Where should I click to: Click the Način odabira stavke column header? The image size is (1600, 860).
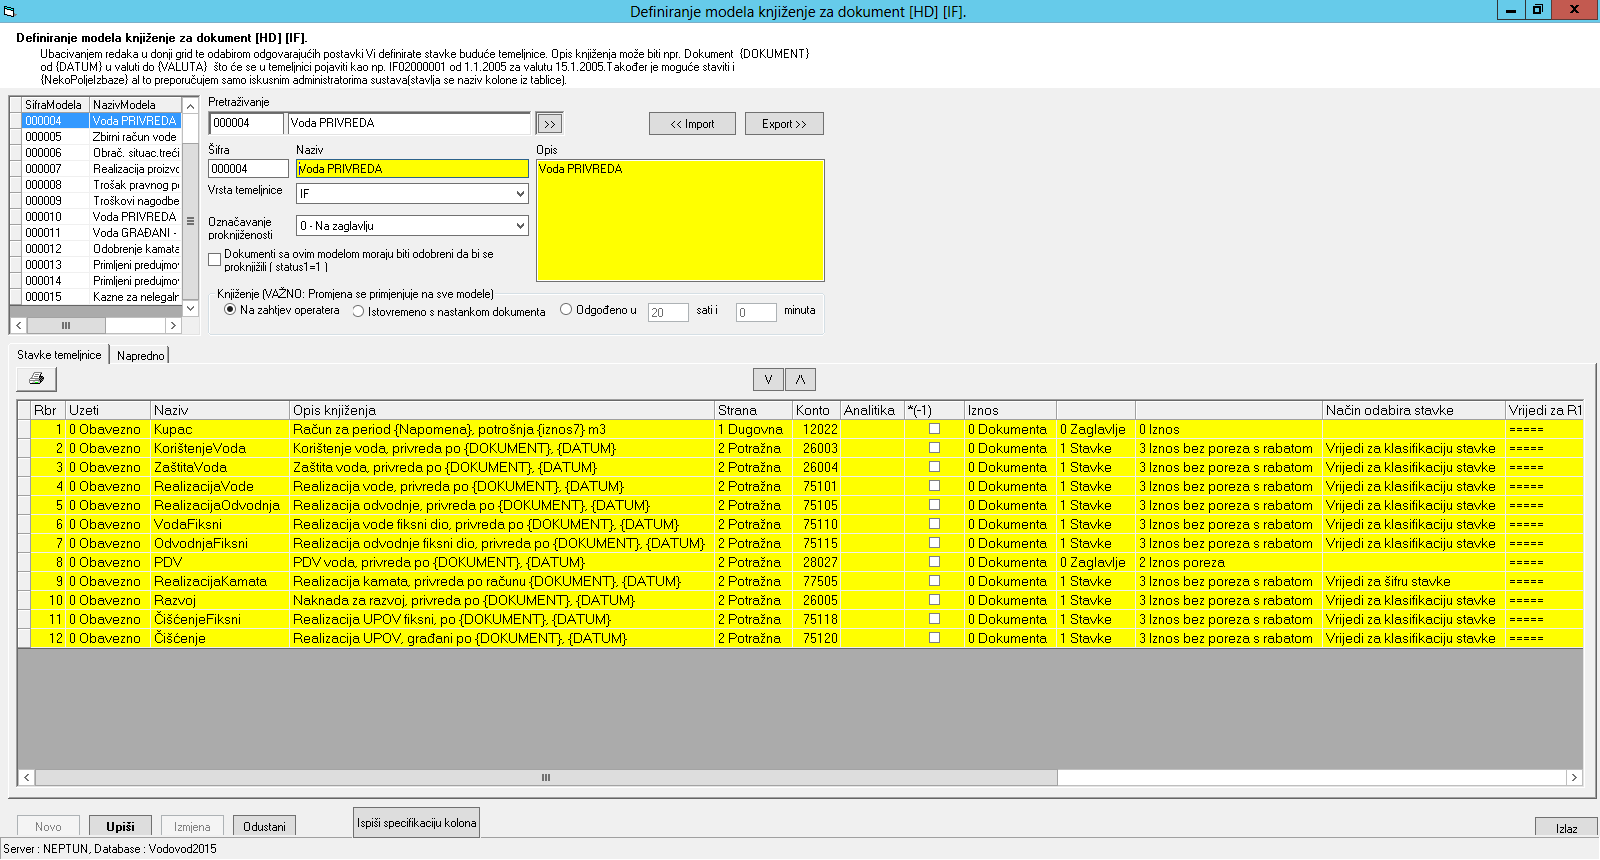coord(1413,410)
